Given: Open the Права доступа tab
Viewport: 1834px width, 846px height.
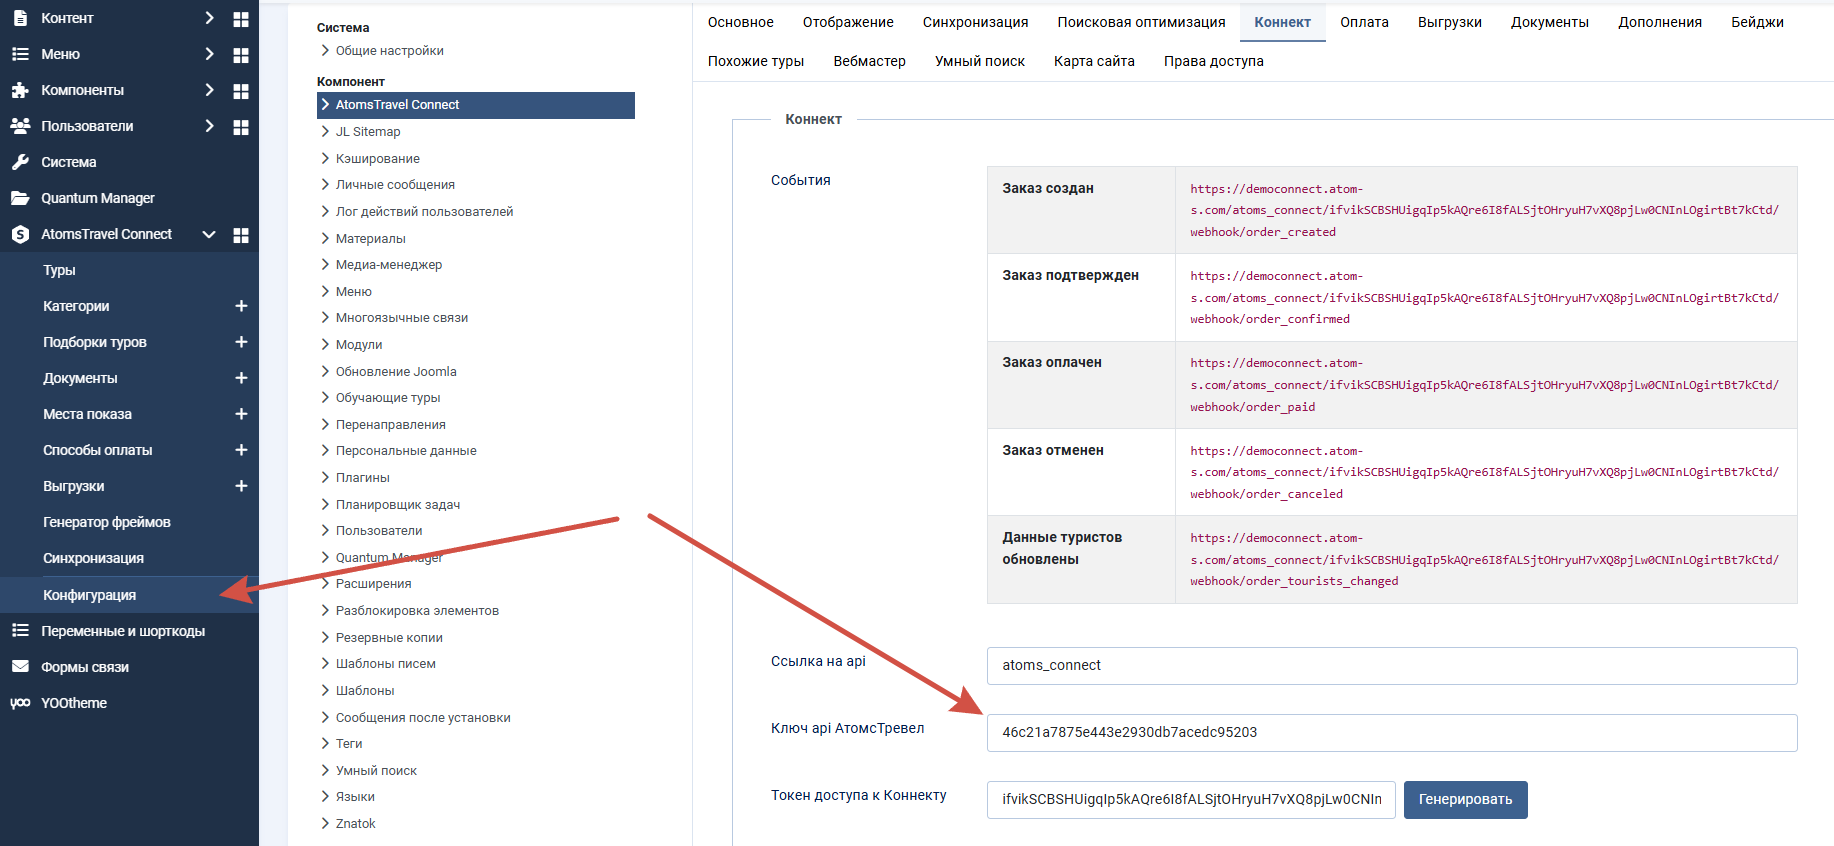Looking at the screenshot, I should coord(1213,61).
